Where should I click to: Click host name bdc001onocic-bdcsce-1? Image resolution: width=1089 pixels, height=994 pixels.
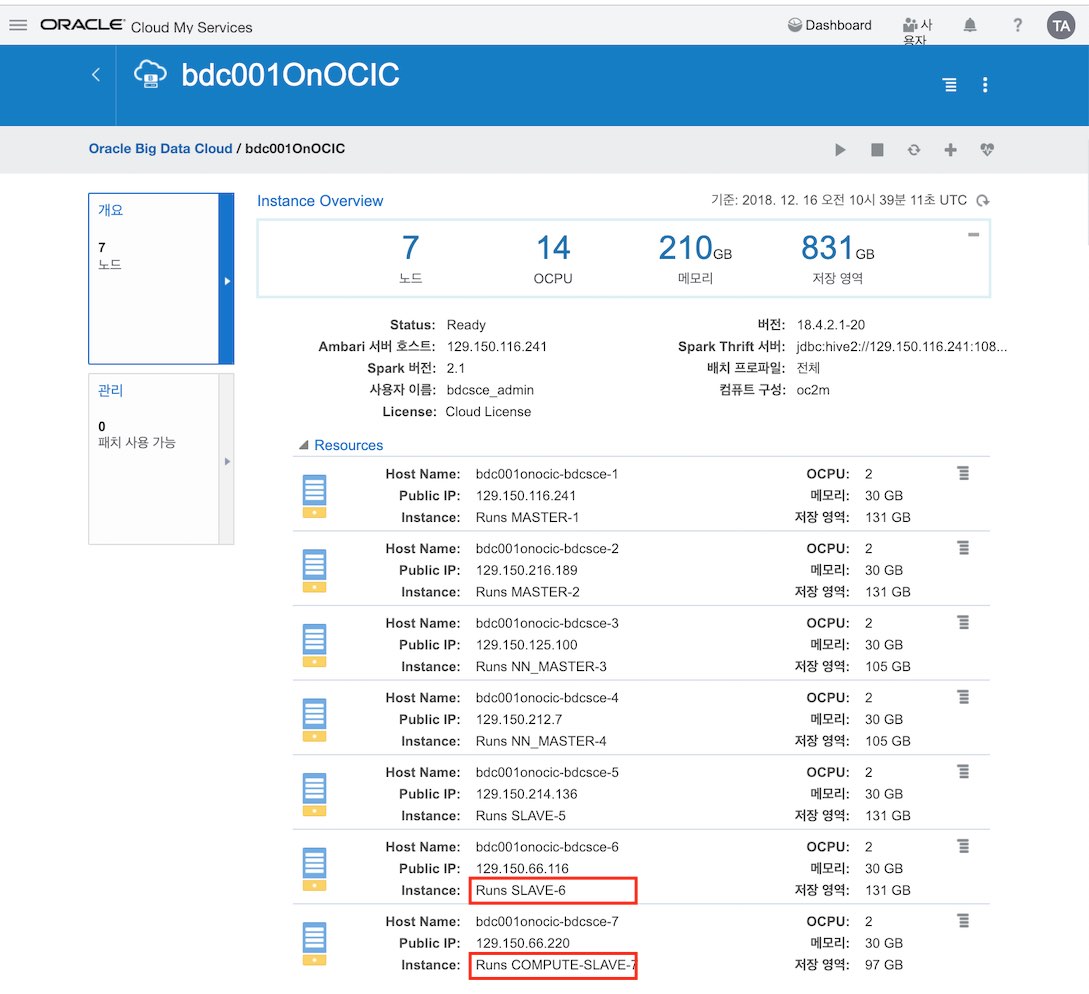tap(547, 474)
